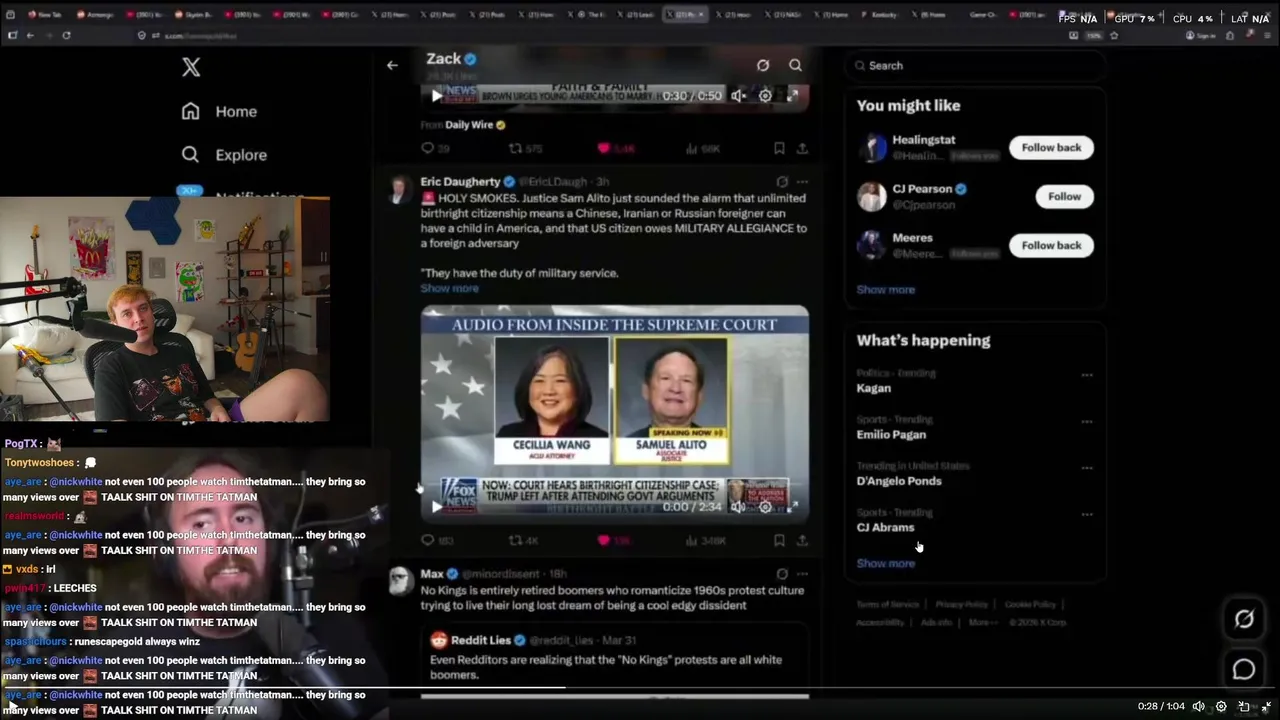Image resolution: width=1280 pixels, height=720 pixels.
Task: Open Grok explain on Max's post
Action: [782, 574]
